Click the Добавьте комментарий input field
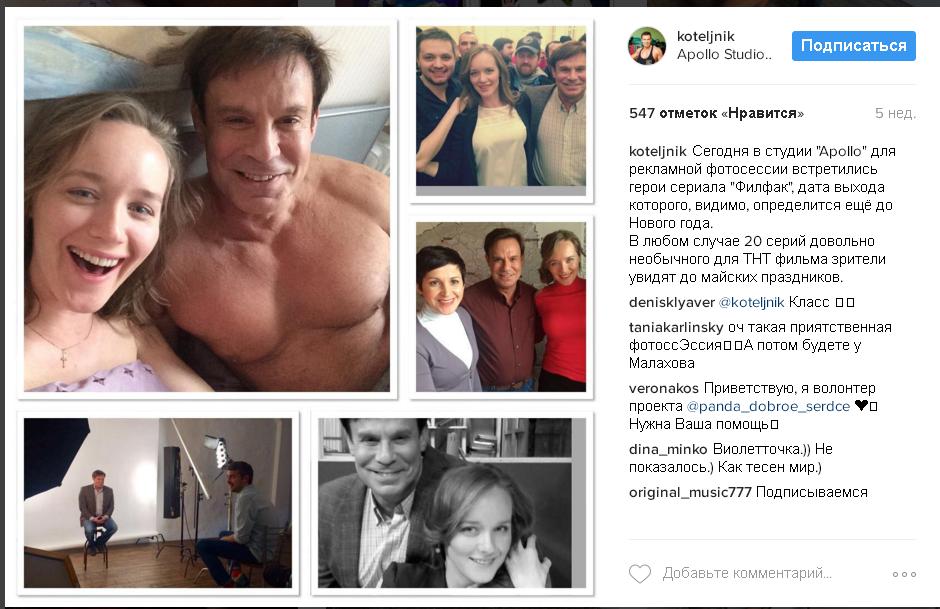This screenshot has height=609, width=940. tap(747, 574)
